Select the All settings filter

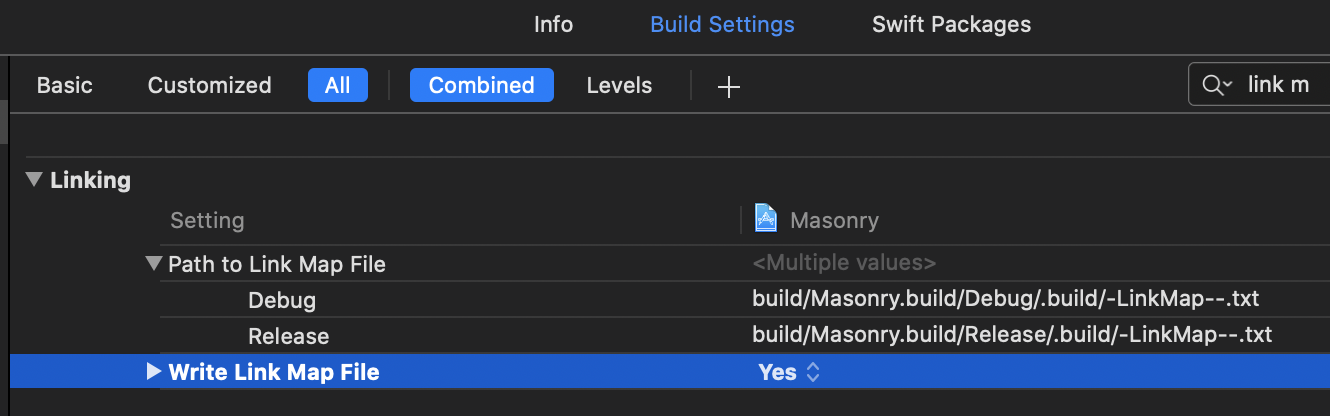(338, 86)
